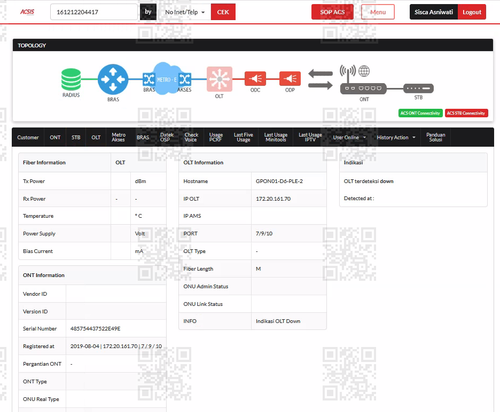This screenshot has height=412, width=500.
Task: Click the red CEK button
Action: (x=223, y=12)
